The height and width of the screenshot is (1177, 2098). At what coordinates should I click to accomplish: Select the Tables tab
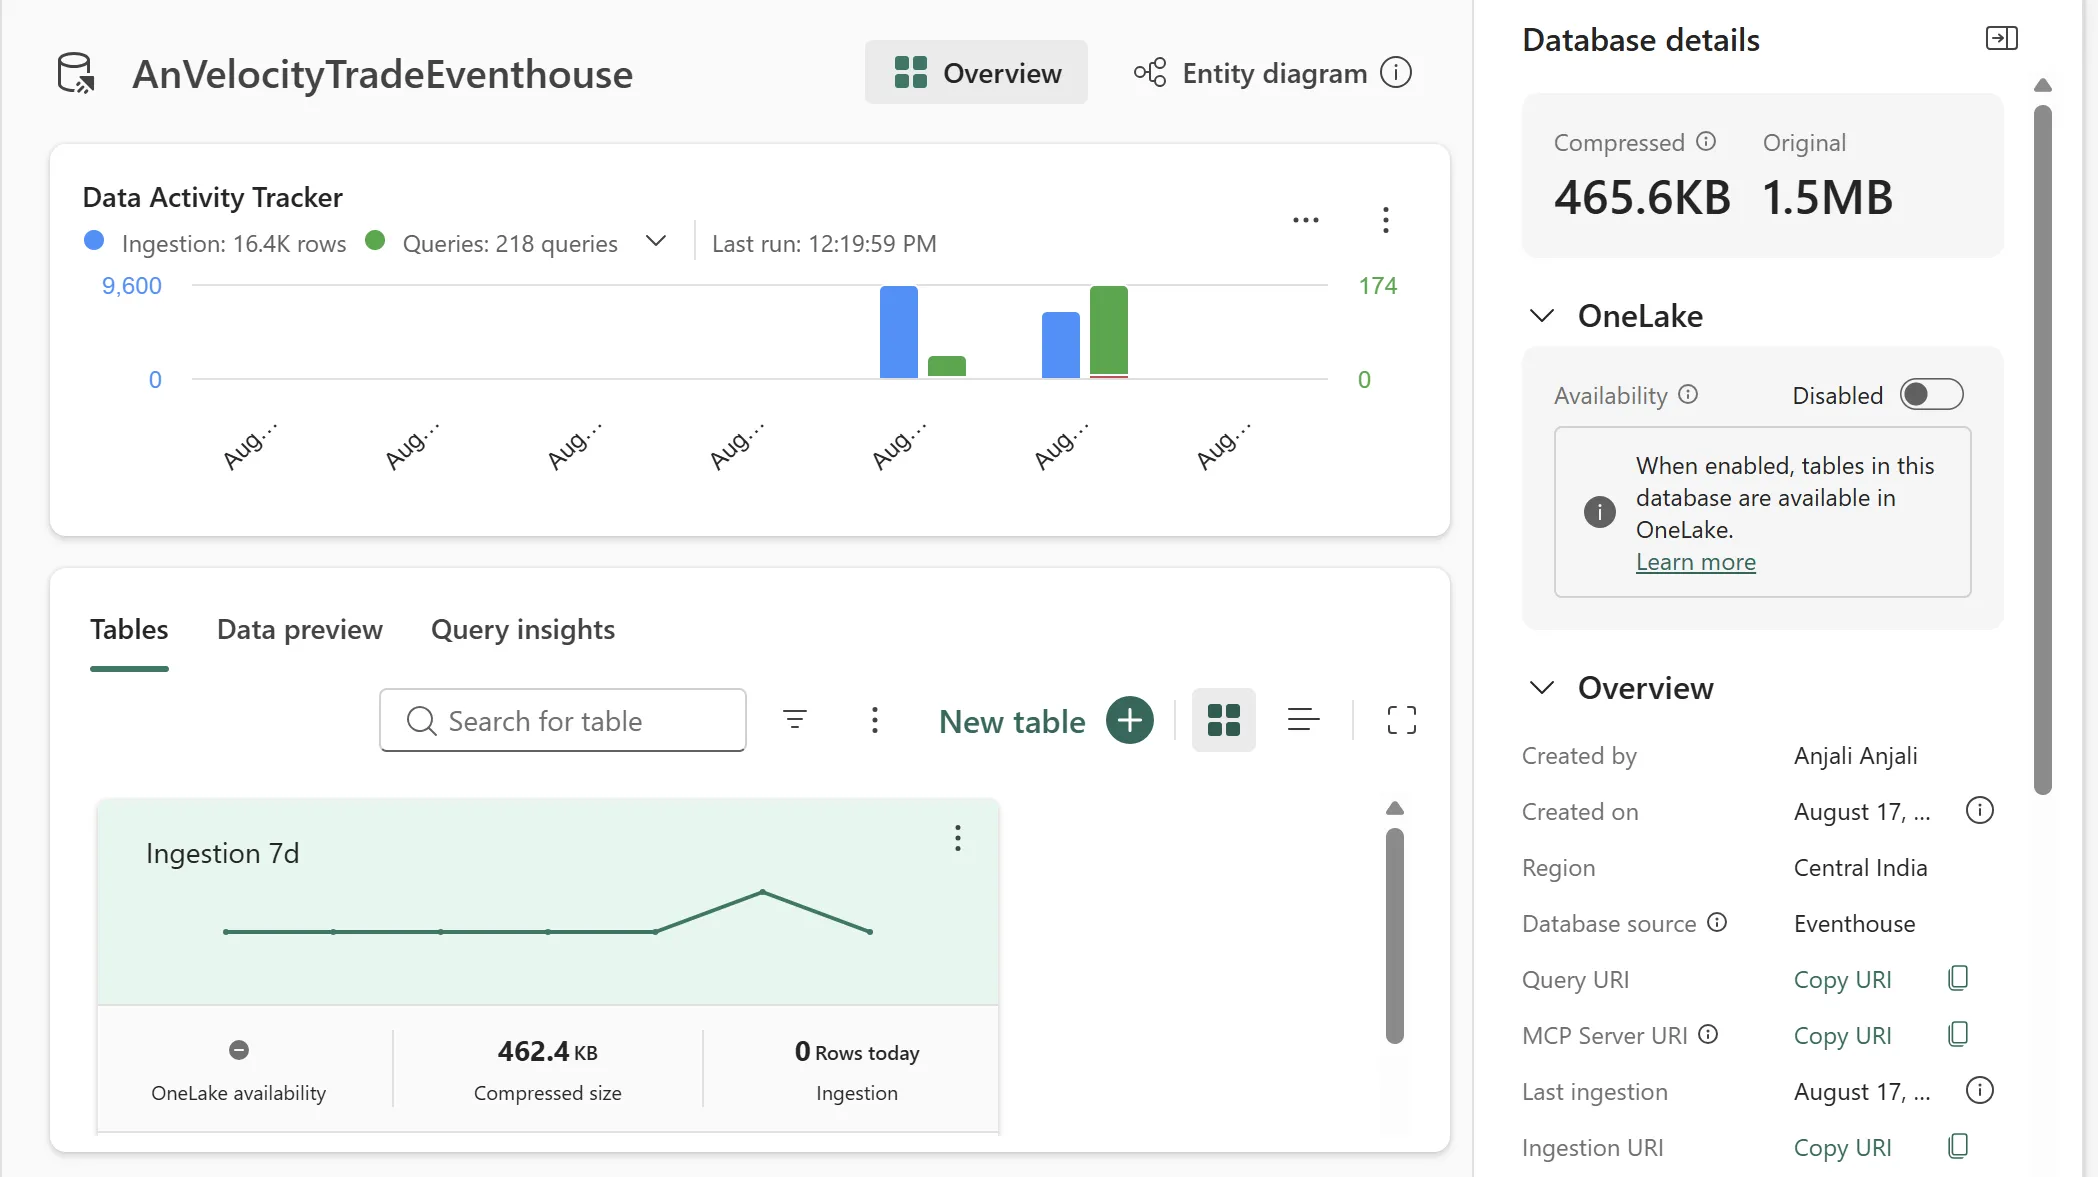coord(129,630)
